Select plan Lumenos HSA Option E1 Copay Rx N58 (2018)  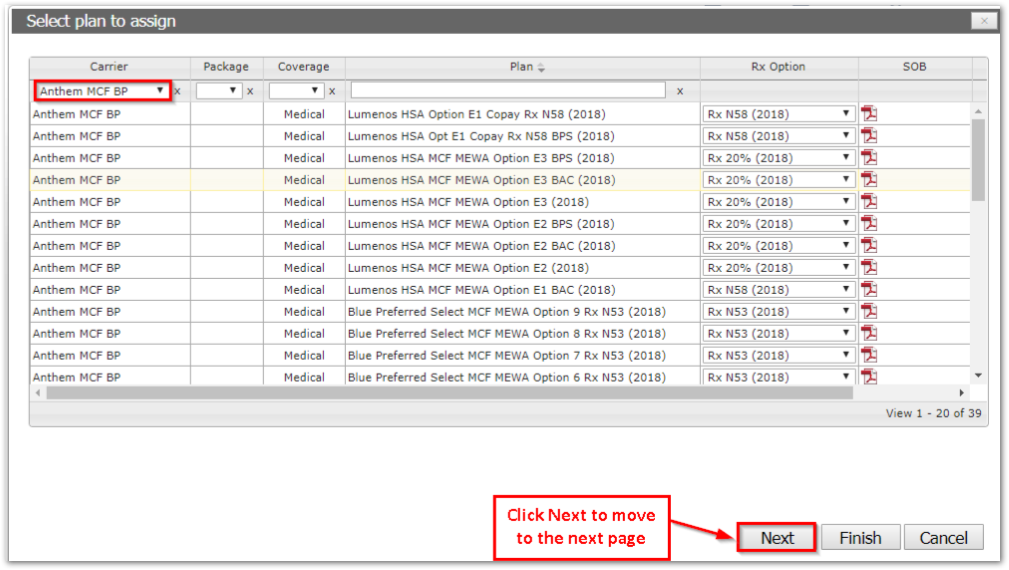point(476,114)
